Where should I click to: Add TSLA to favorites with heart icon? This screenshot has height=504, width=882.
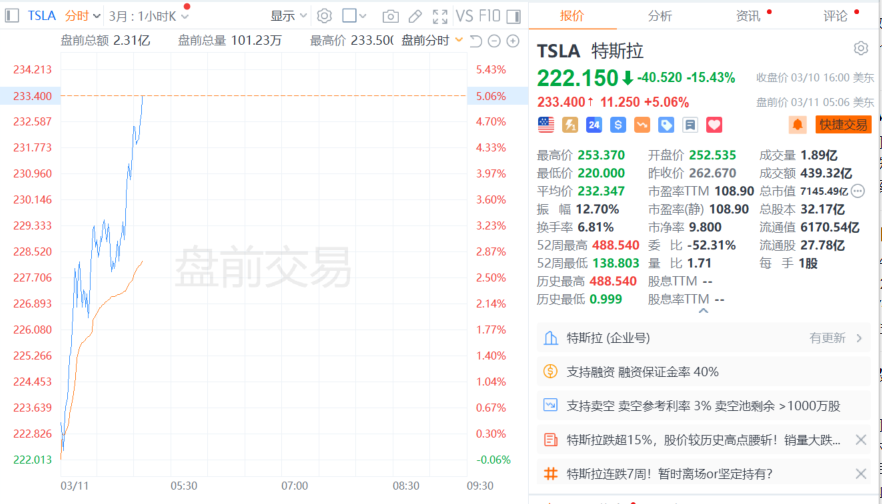(x=714, y=124)
